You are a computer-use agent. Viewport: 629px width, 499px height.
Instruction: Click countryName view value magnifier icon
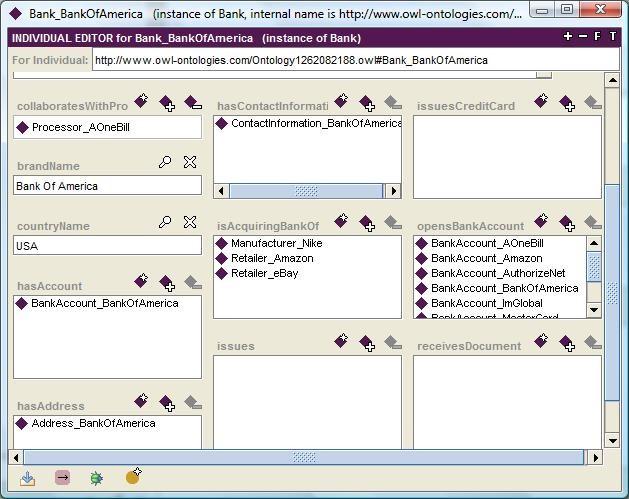pyautogui.click(x=165, y=222)
